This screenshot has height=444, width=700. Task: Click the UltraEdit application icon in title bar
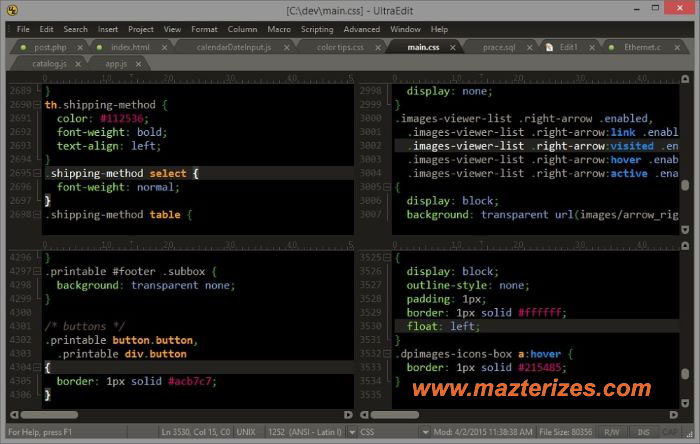(12, 10)
